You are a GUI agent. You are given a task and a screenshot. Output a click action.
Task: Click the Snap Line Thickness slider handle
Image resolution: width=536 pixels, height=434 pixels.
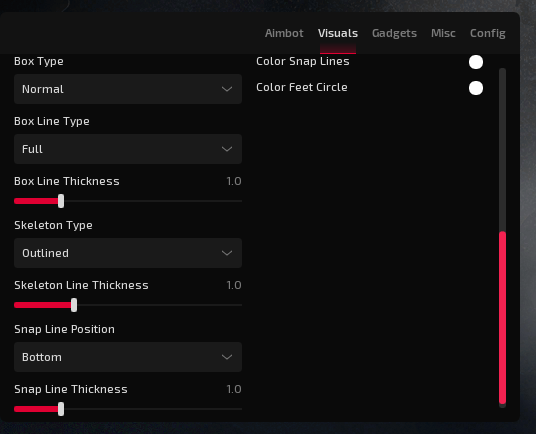click(61, 409)
